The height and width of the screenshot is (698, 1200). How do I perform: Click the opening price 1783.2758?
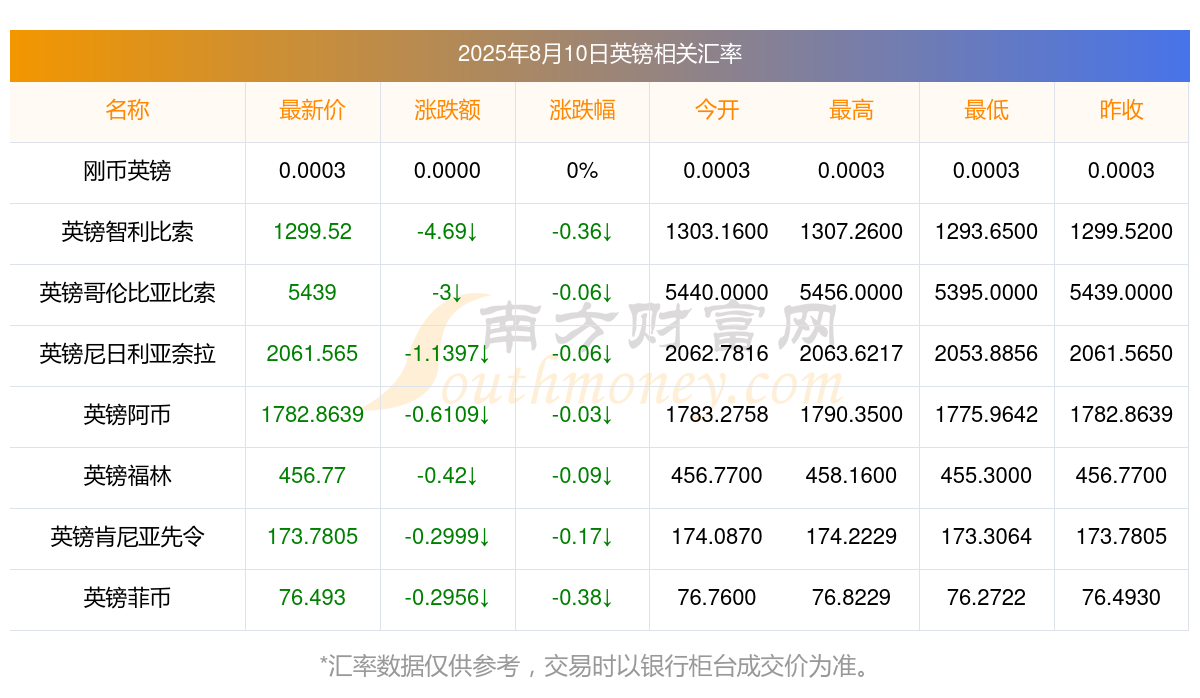coord(717,415)
